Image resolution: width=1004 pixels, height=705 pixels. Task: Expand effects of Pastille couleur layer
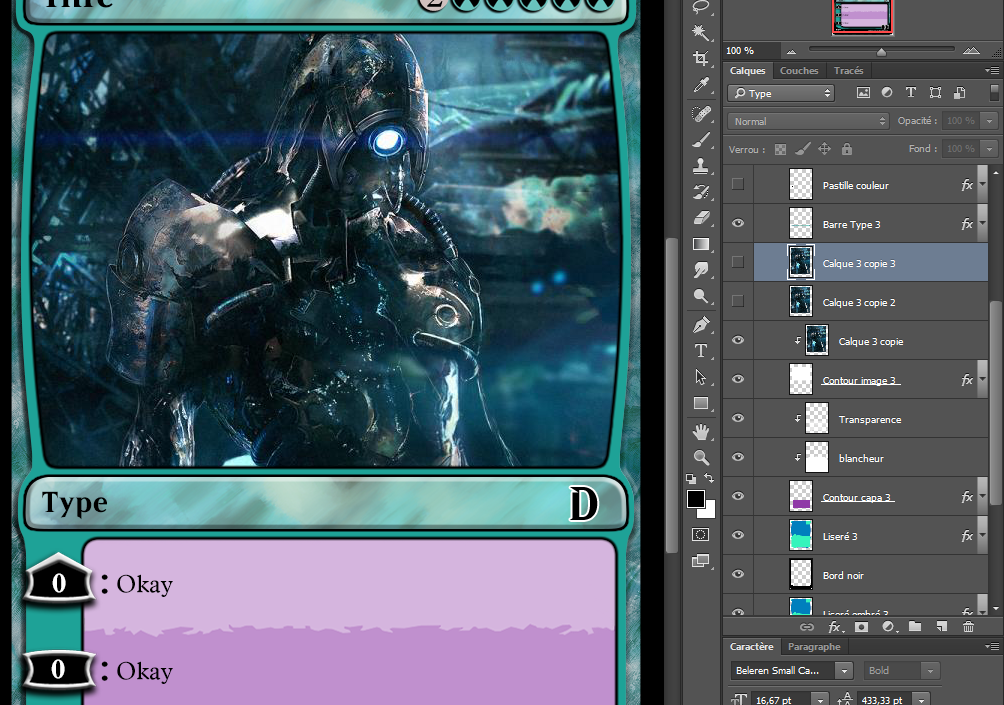(x=983, y=185)
